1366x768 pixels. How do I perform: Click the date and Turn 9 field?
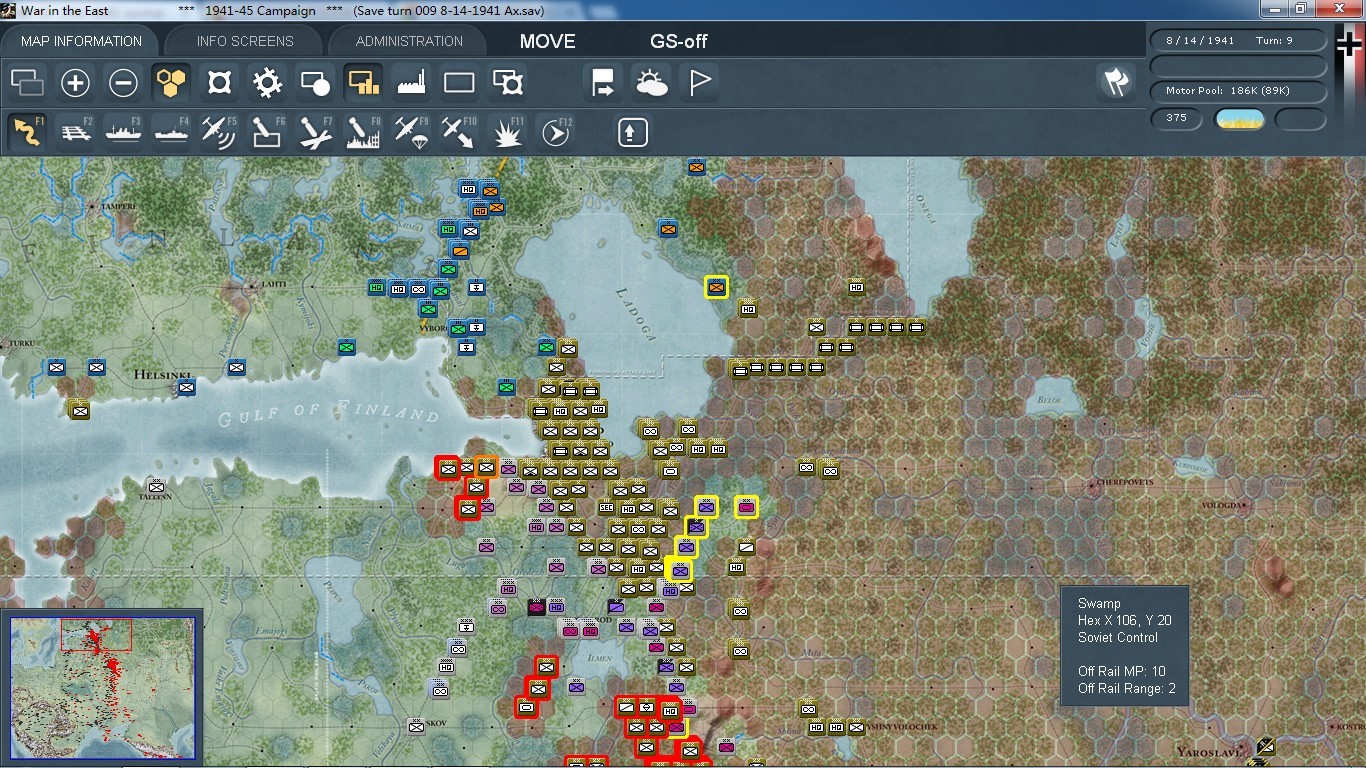pos(1239,41)
